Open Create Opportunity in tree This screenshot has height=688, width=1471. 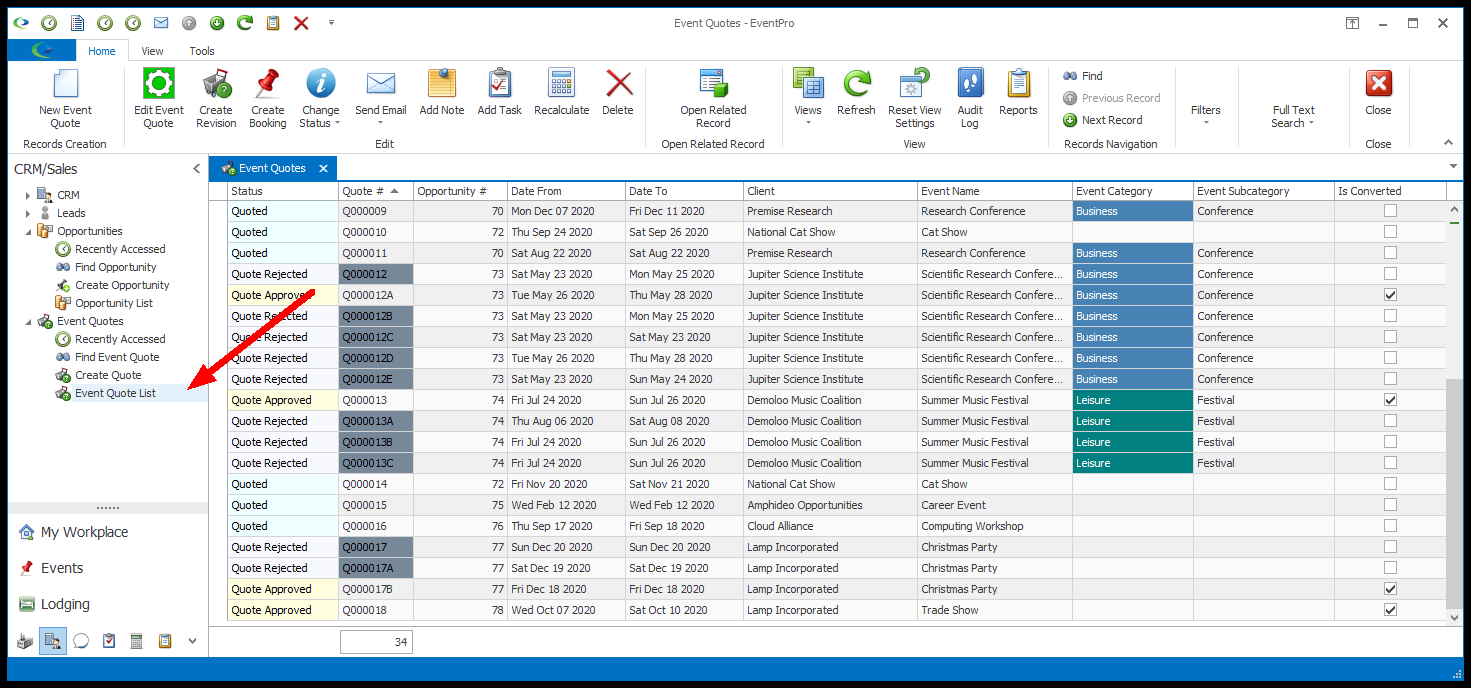coord(122,285)
